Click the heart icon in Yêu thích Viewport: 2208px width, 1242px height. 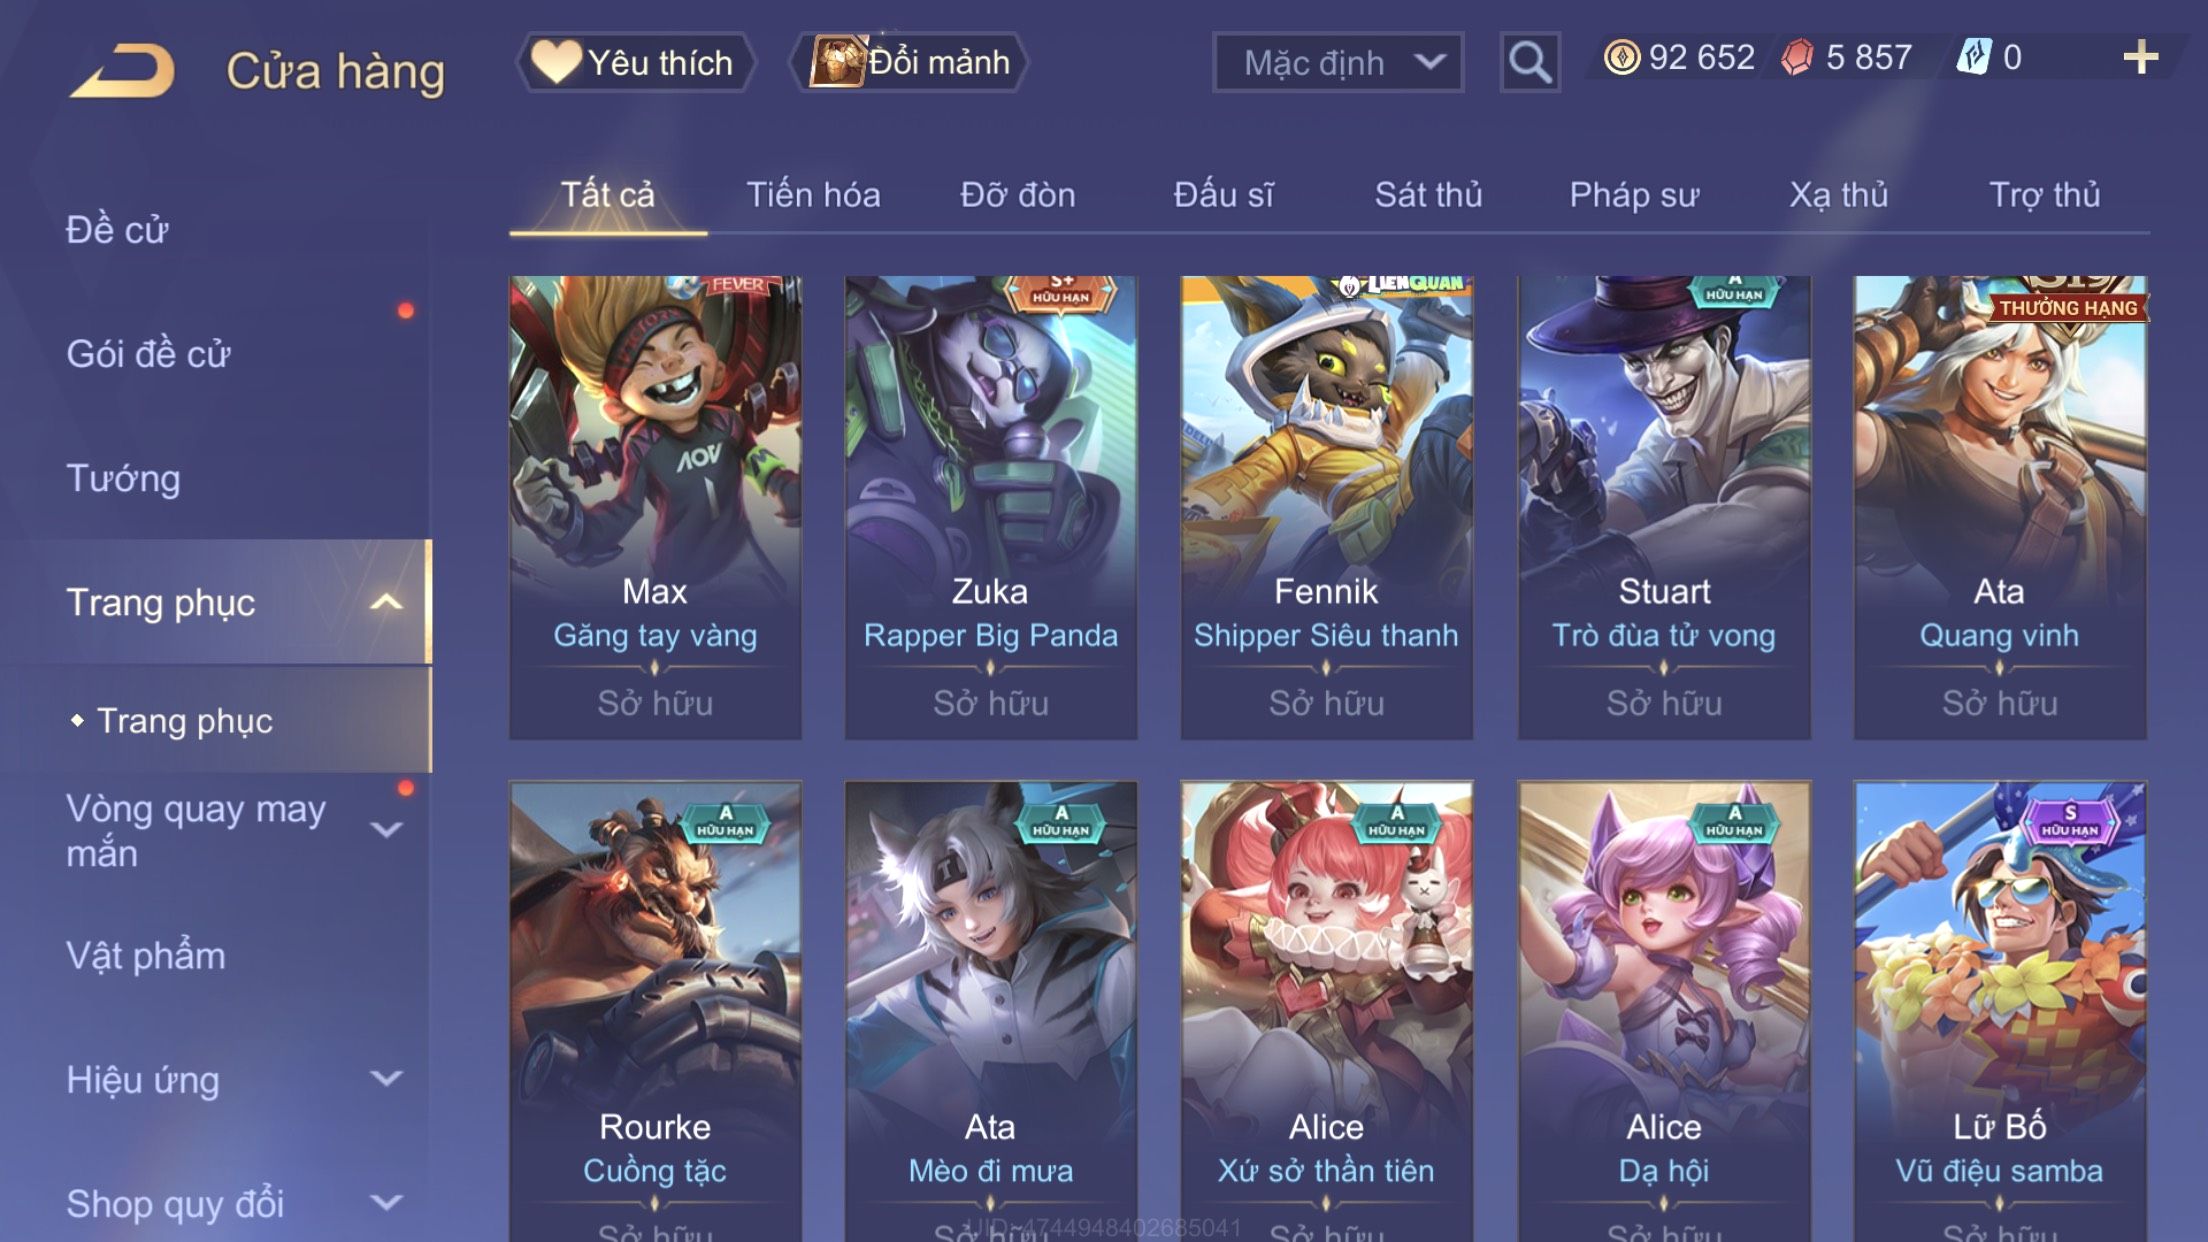pos(555,61)
